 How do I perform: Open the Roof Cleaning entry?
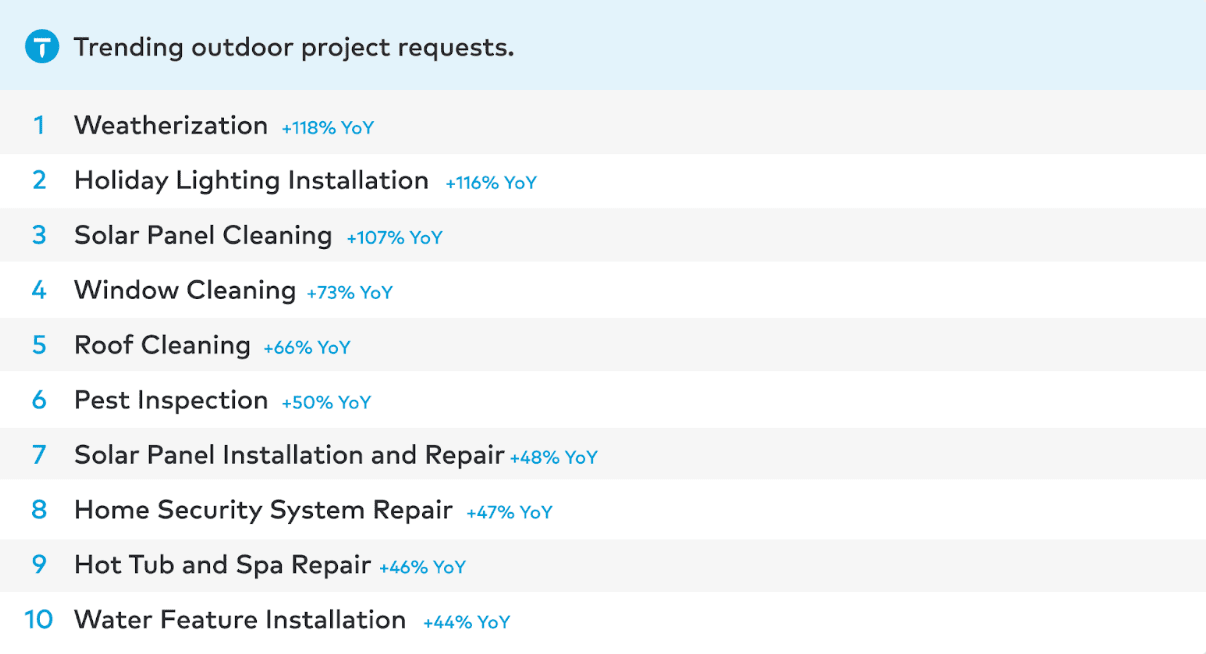pyautogui.click(x=603, y=345)
